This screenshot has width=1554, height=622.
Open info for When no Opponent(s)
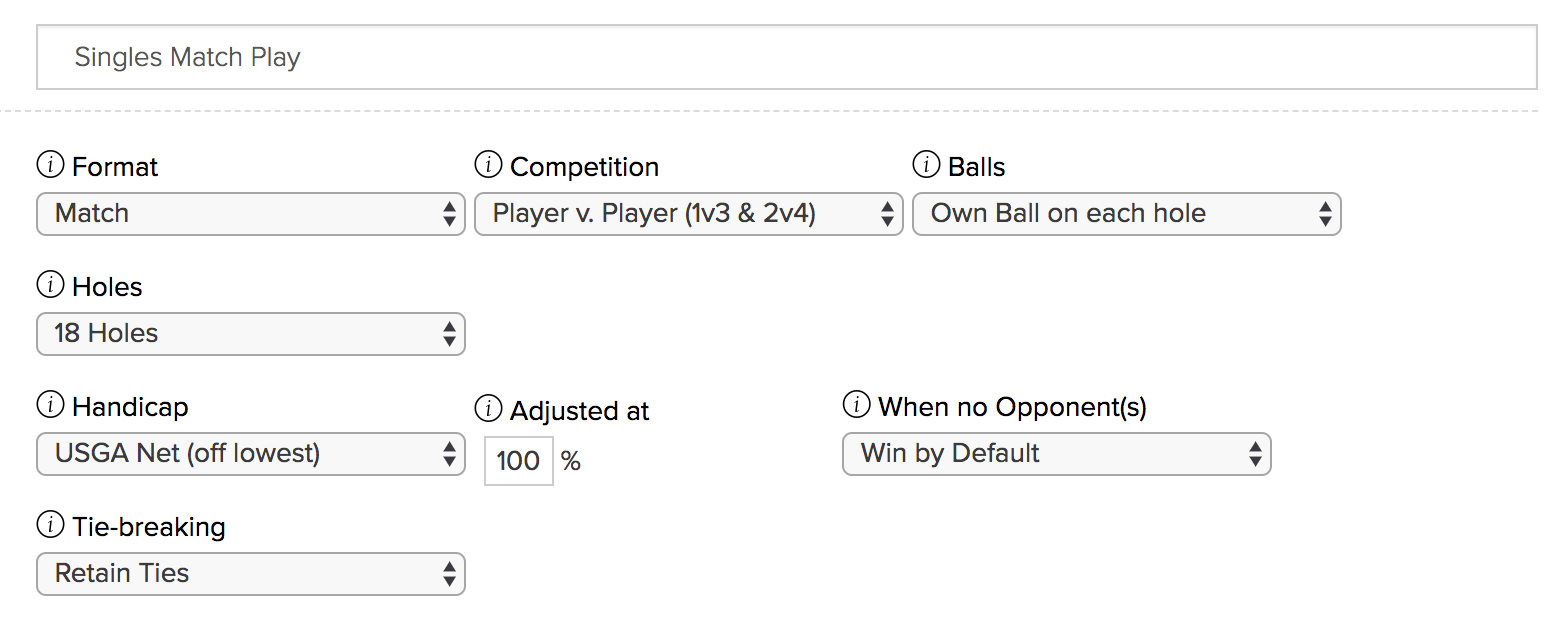[856, 405]
